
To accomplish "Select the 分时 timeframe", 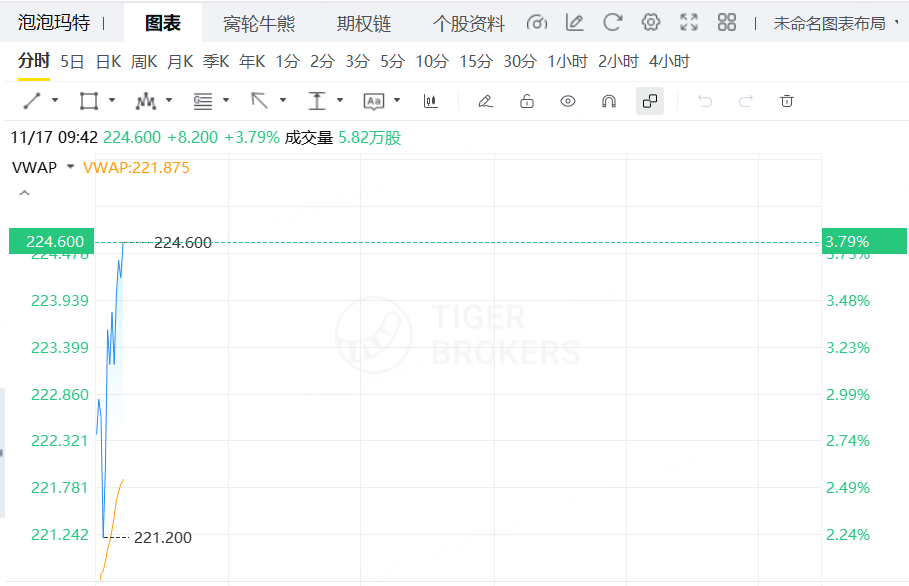I will click(x=34, y=60).
